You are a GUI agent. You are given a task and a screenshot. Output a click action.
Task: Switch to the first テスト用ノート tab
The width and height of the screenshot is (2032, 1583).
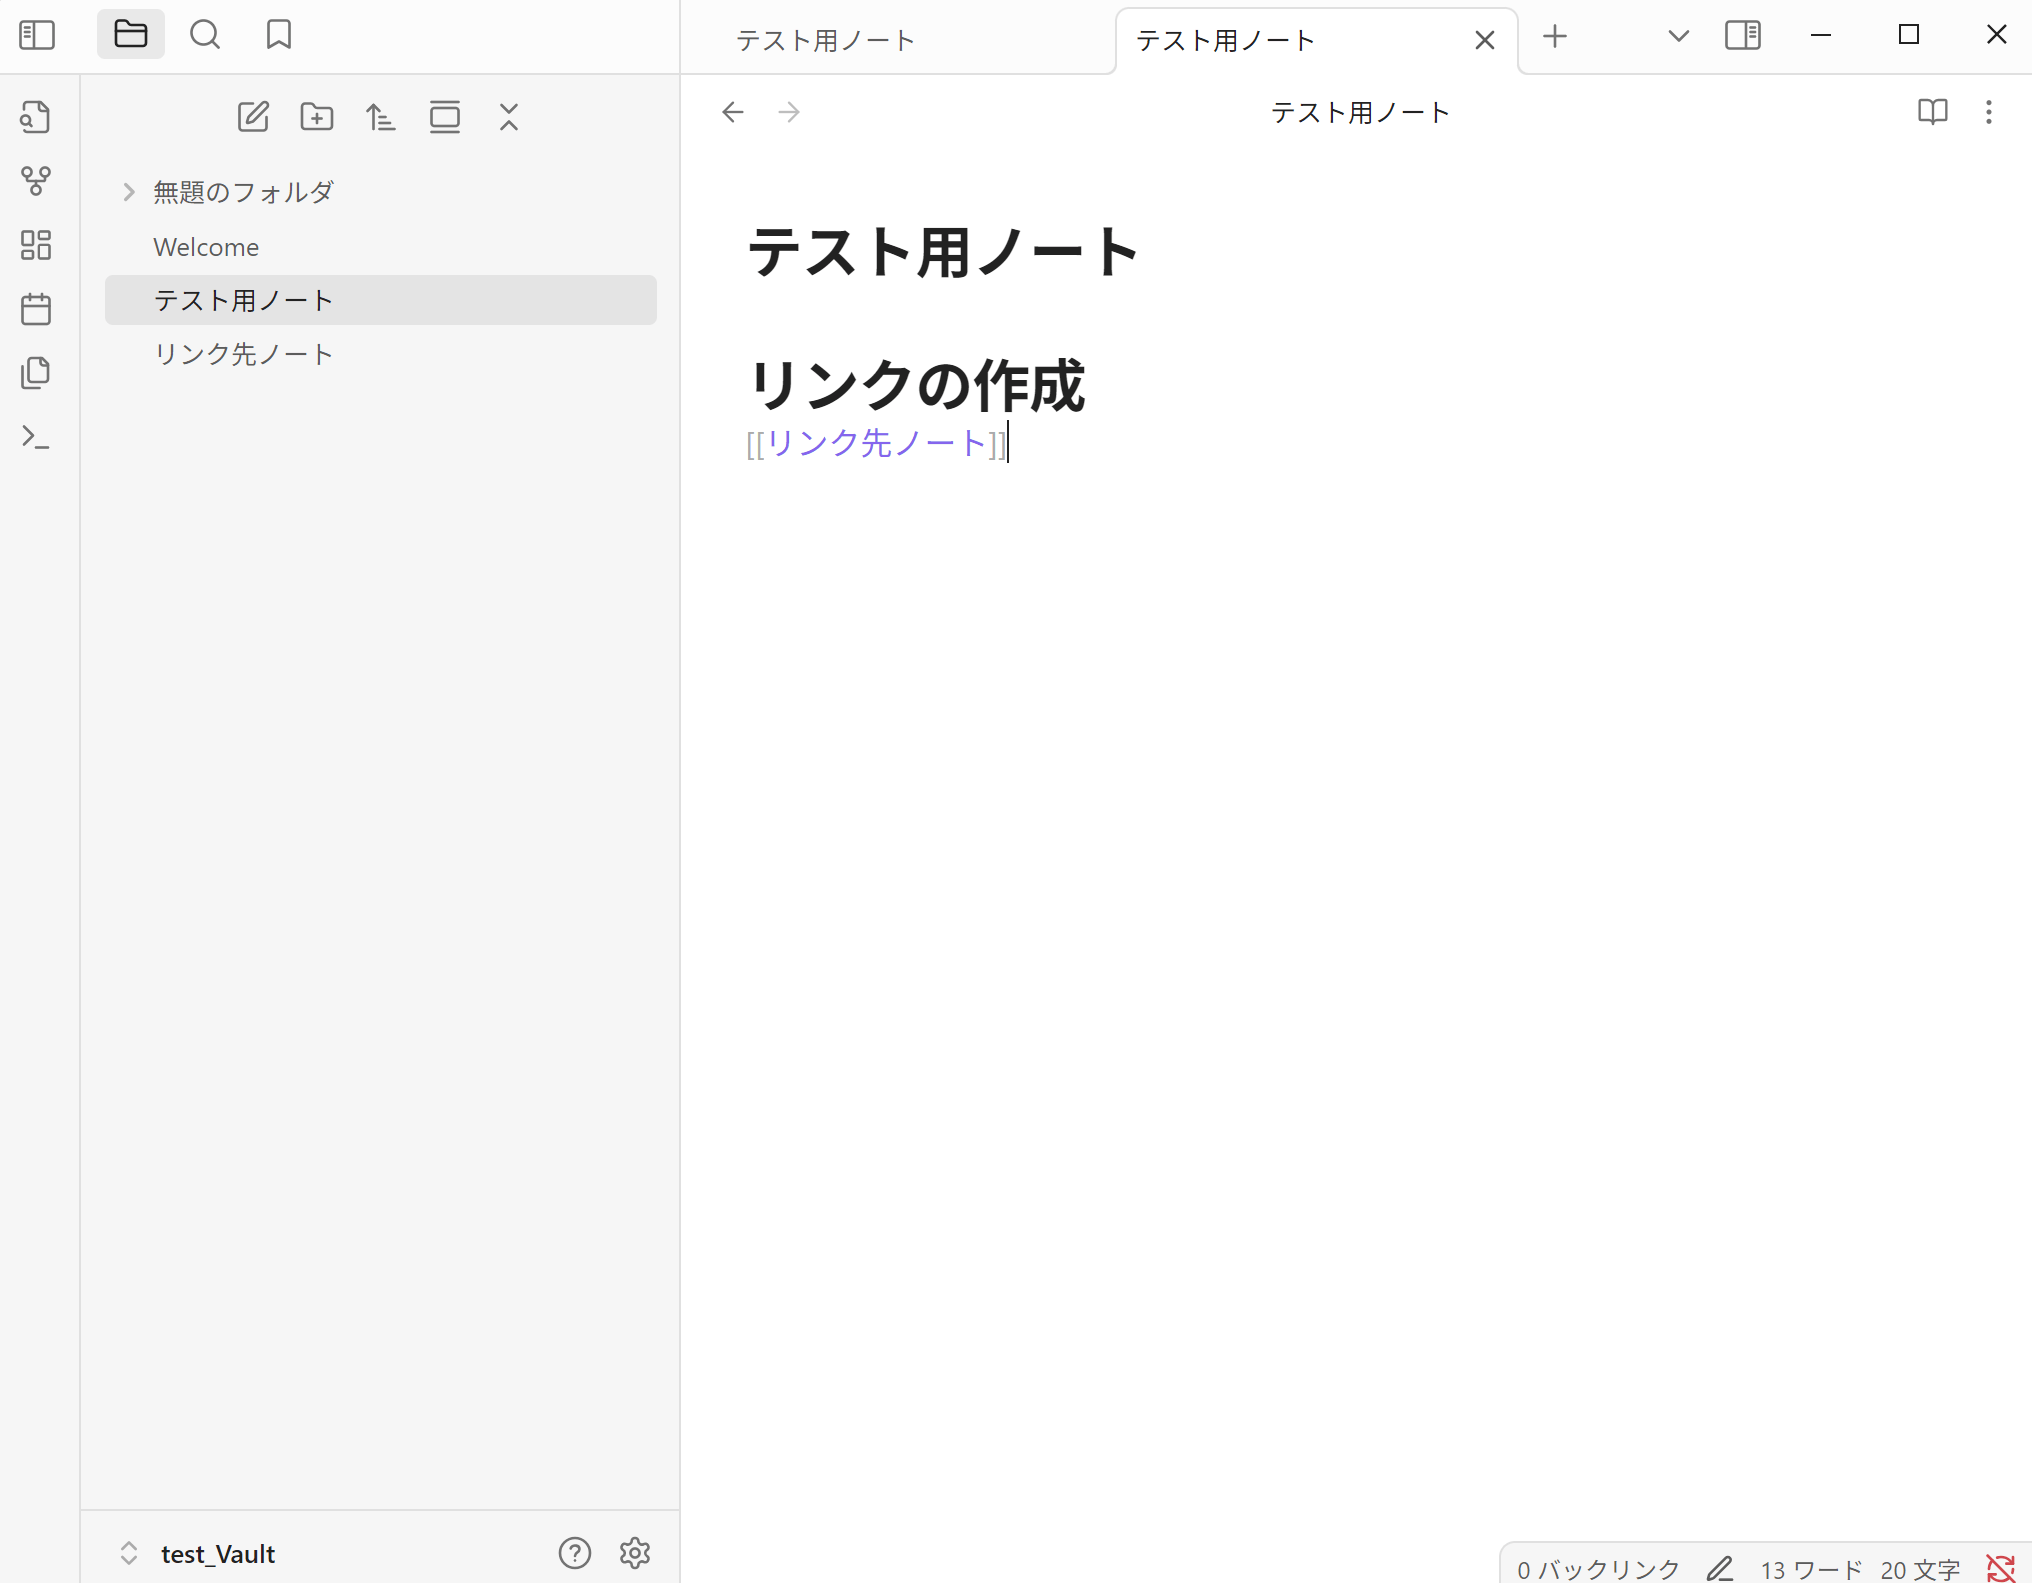pyautogui.click(x=826, y=40)
